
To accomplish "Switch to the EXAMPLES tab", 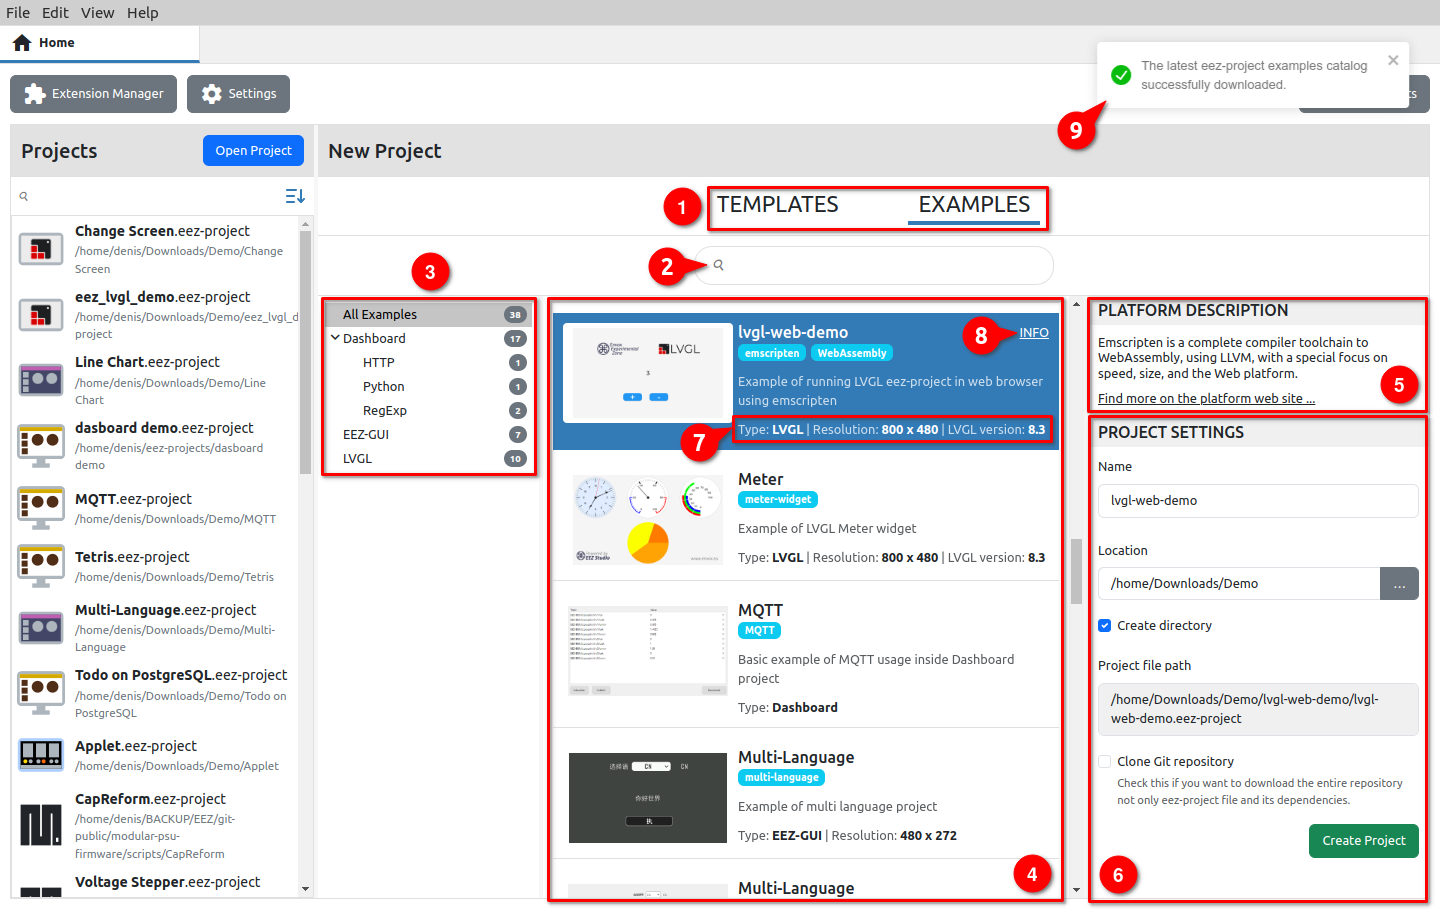I will [x=974, y=205].
